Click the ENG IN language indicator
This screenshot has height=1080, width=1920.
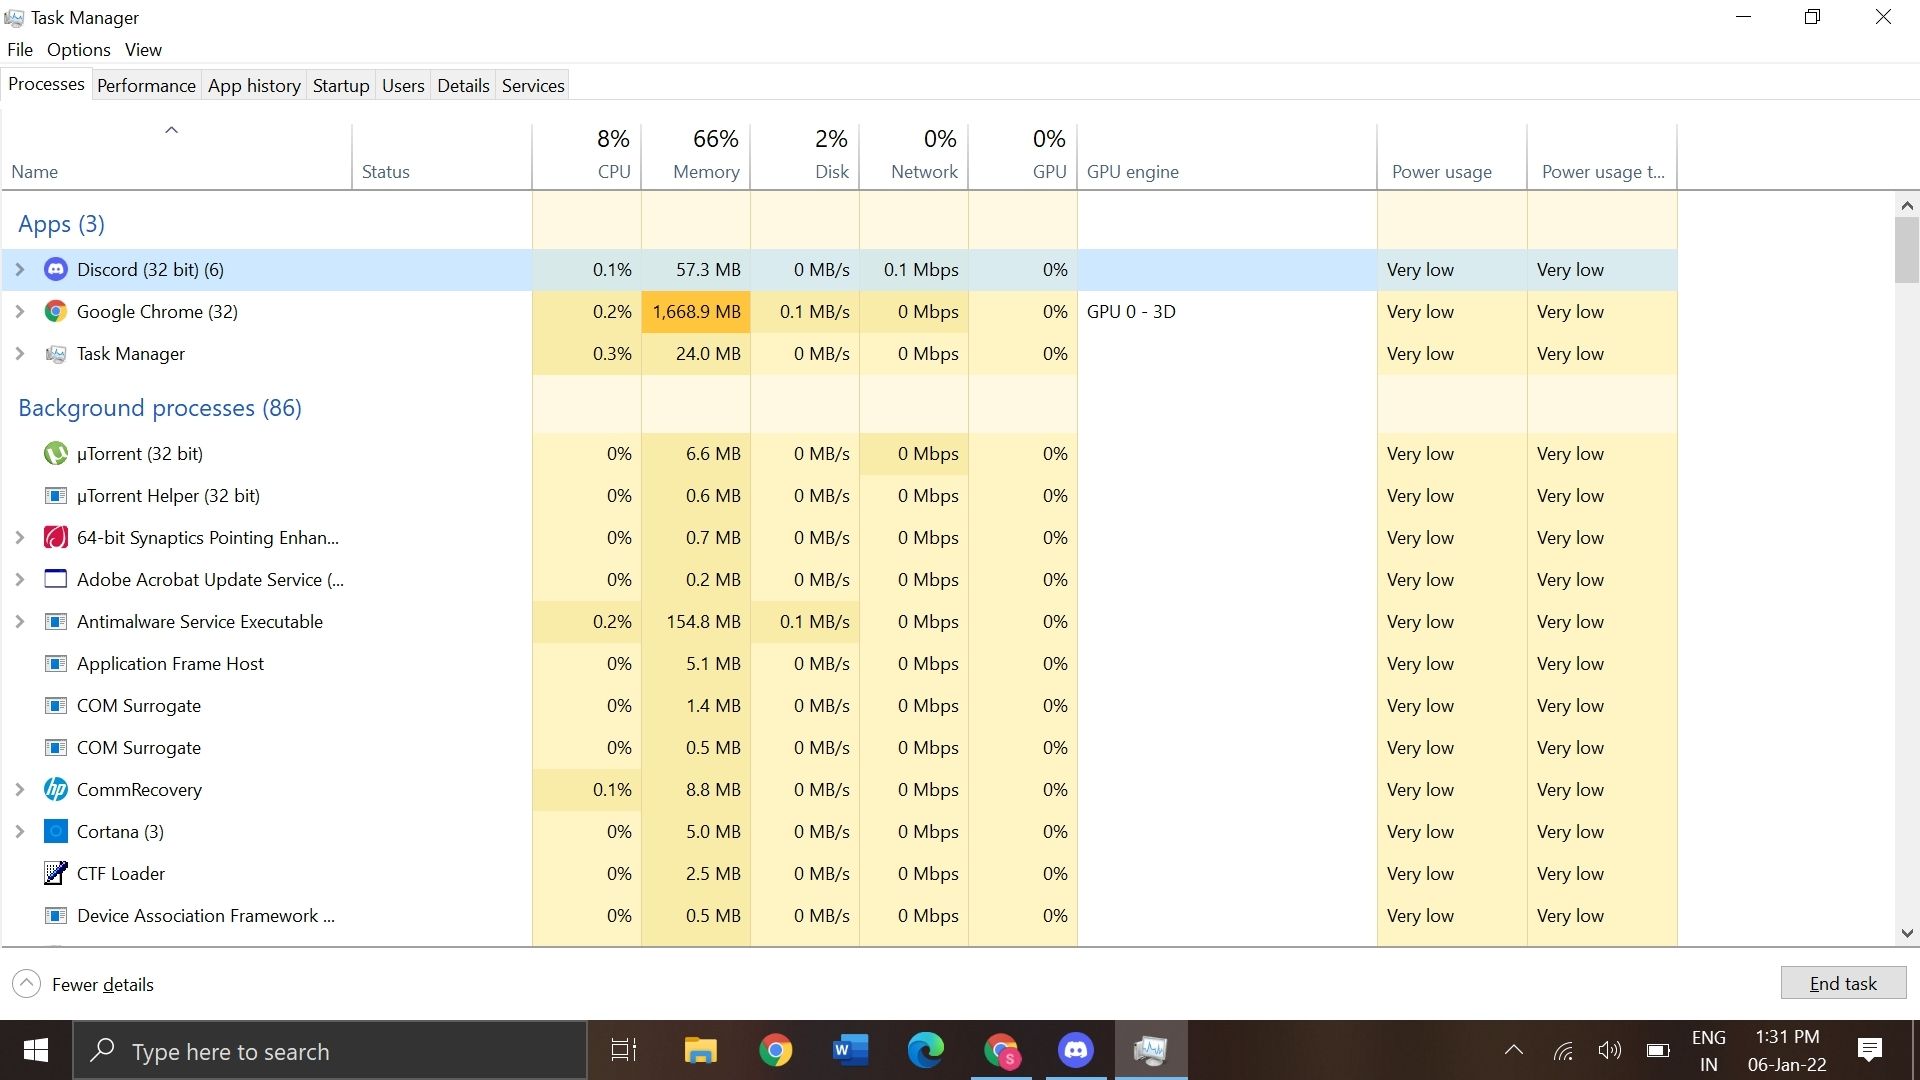[x=1709, y=1050]
